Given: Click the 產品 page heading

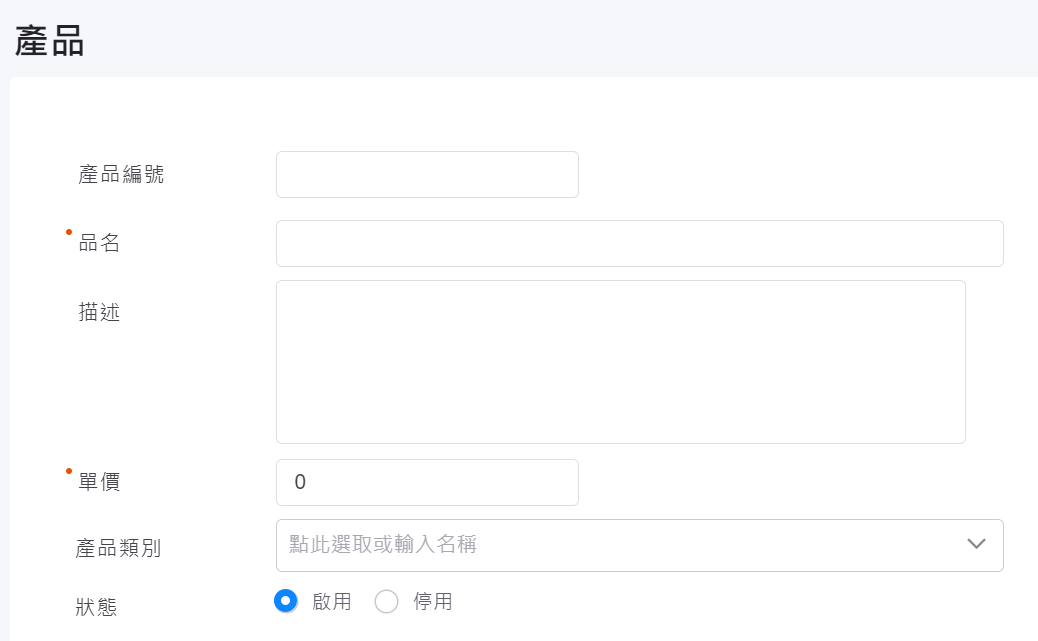Looking at the screenshot, I should click(x=49, y=42).
